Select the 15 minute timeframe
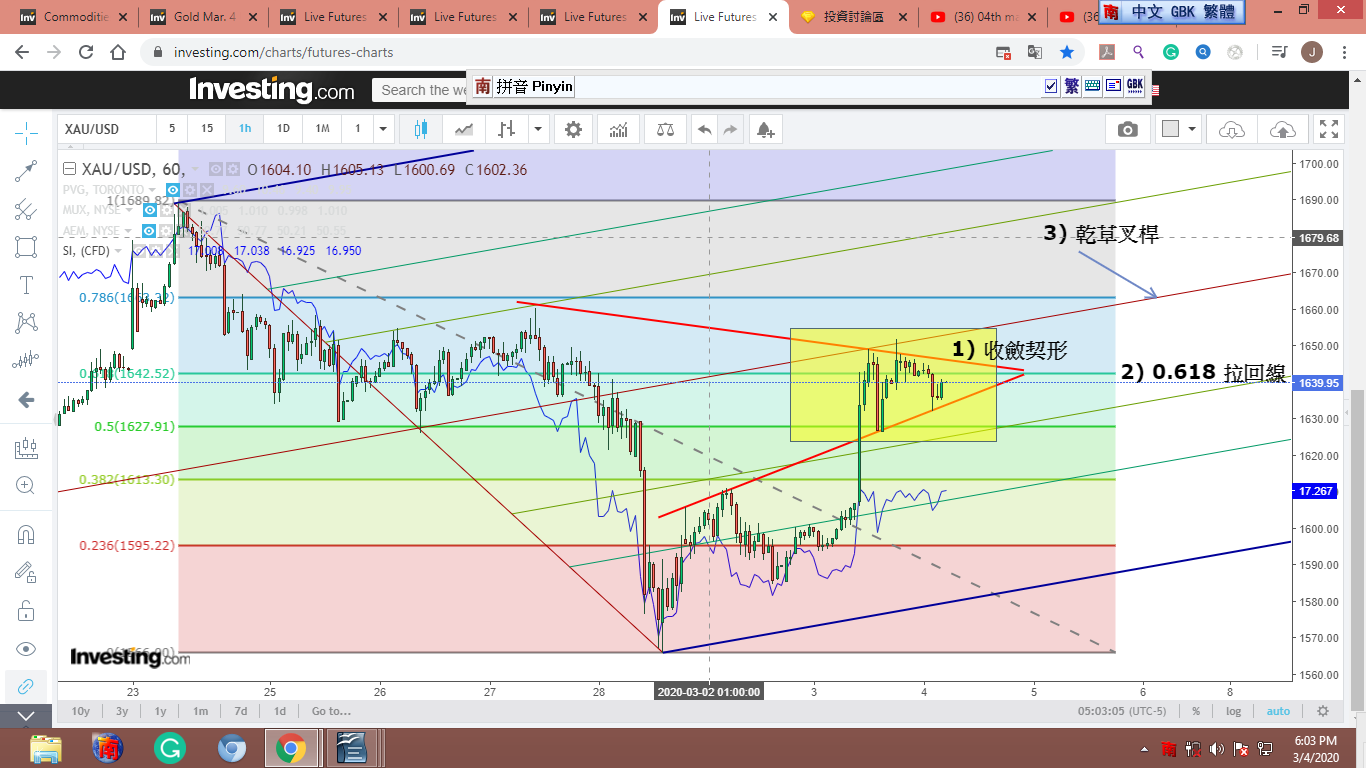 207,129
